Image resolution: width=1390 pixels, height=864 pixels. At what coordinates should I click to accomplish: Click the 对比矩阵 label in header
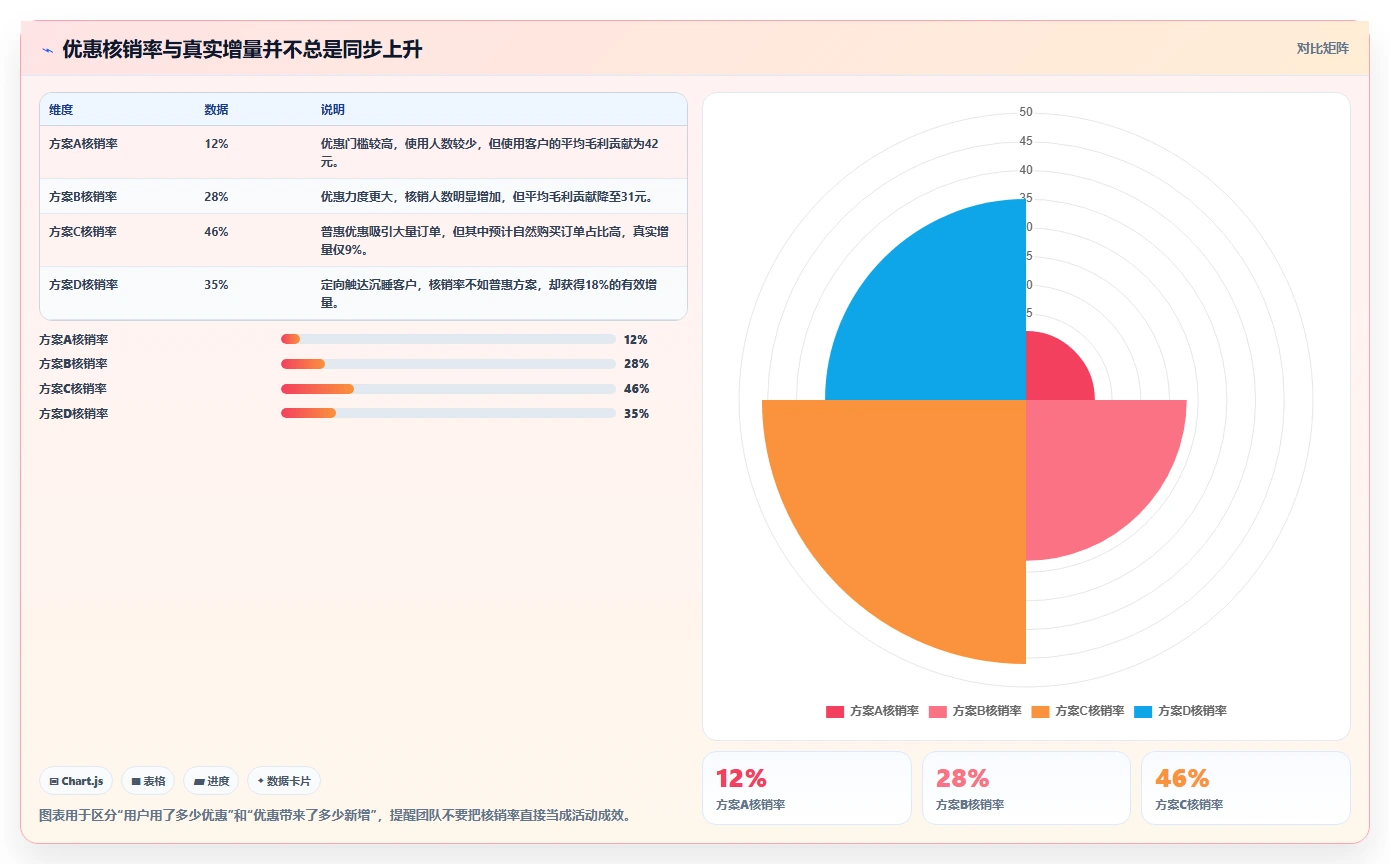point(1322,48)
